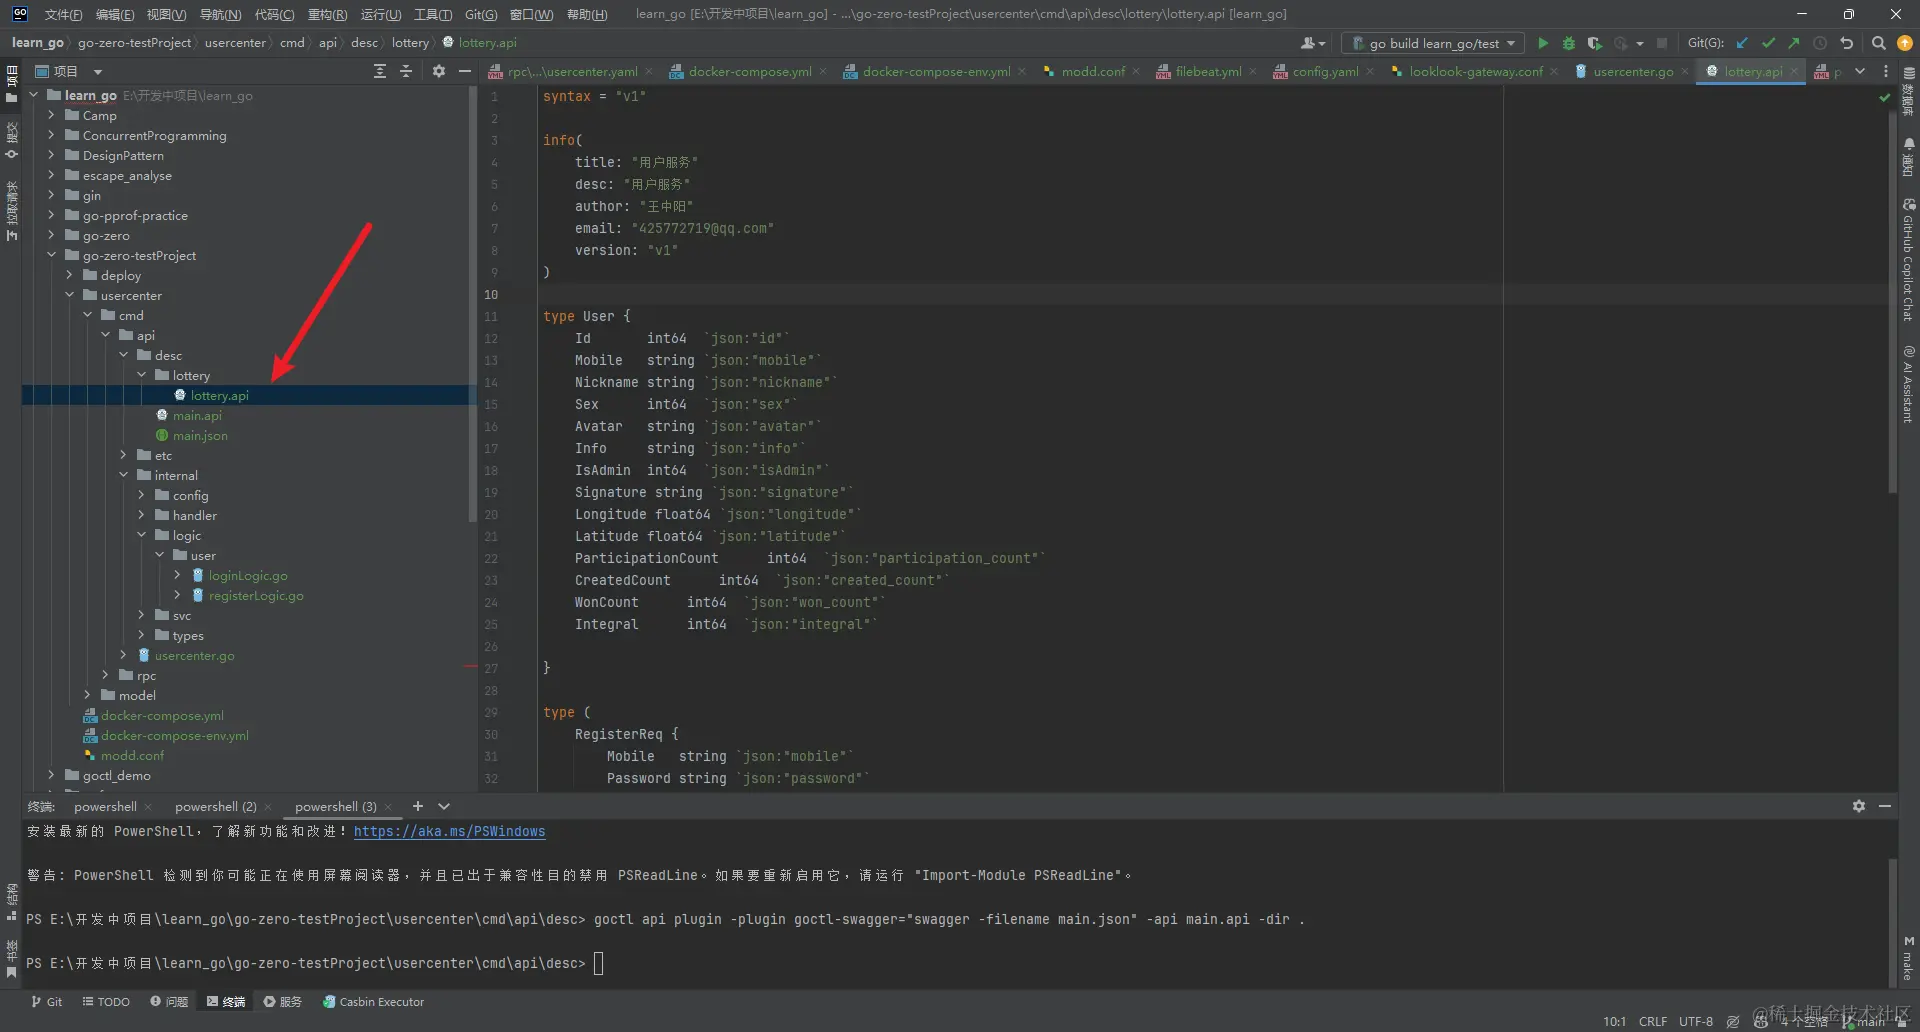The width and height of the screenshot is (1920, 1032).
Task: Switch to modd.conf editor tab
Action: 1092,71
